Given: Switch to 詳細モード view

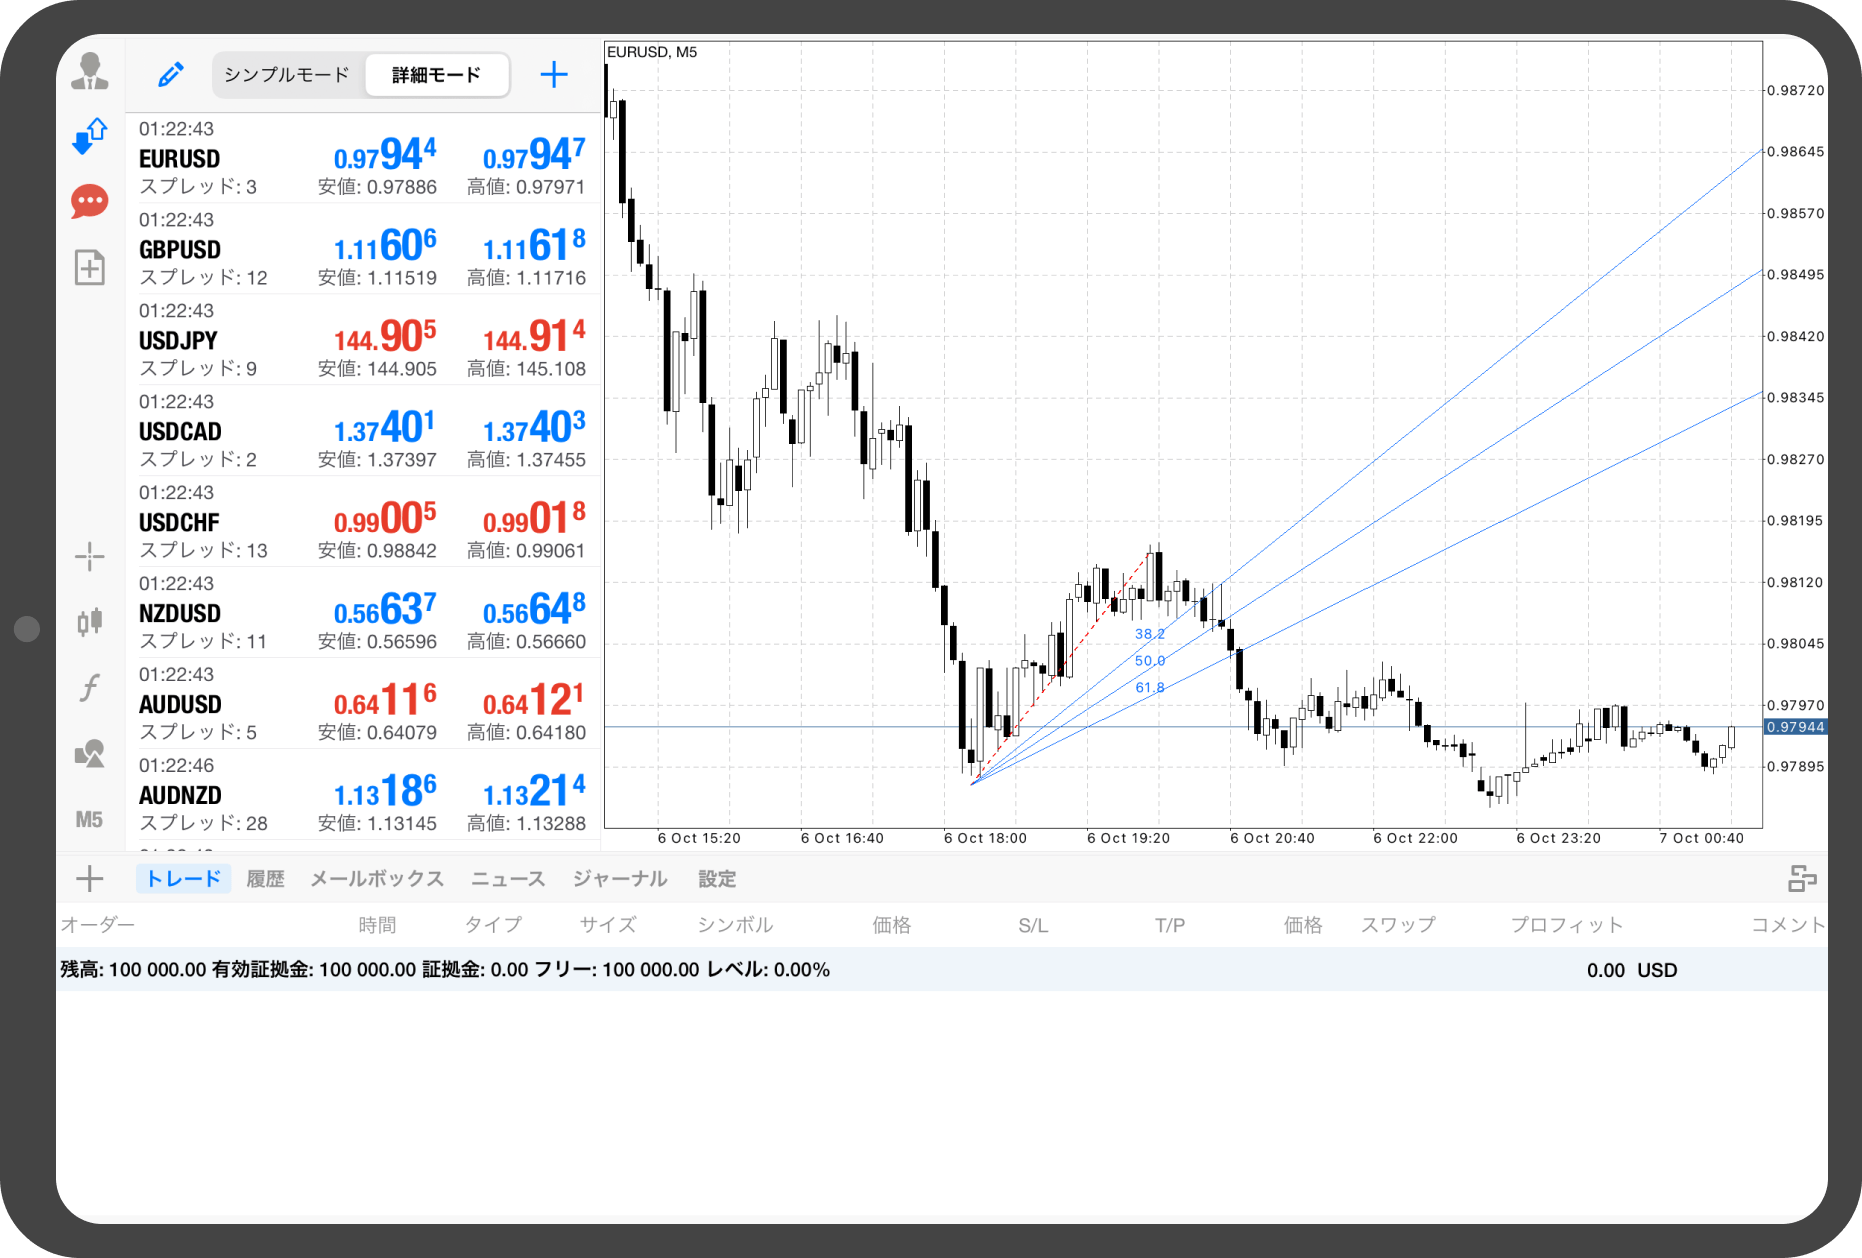Looking at the screenshot, I should pos(436,75).
